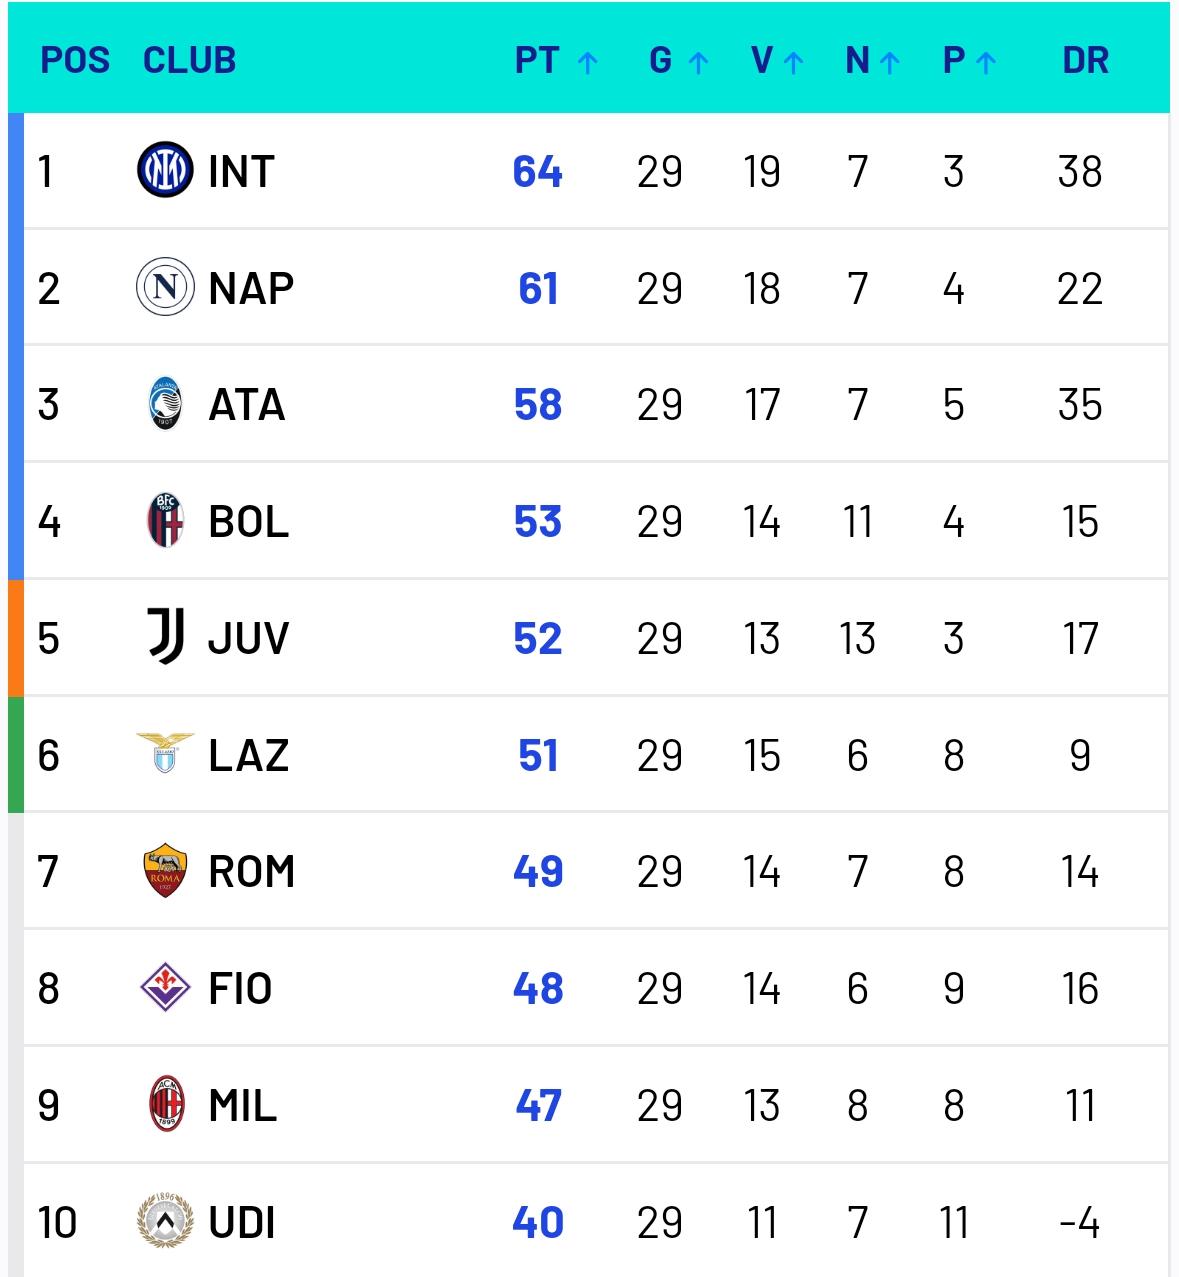Click the AC Milan crest icon
Screen dimensions: 1179x1277
point(165,1104)
